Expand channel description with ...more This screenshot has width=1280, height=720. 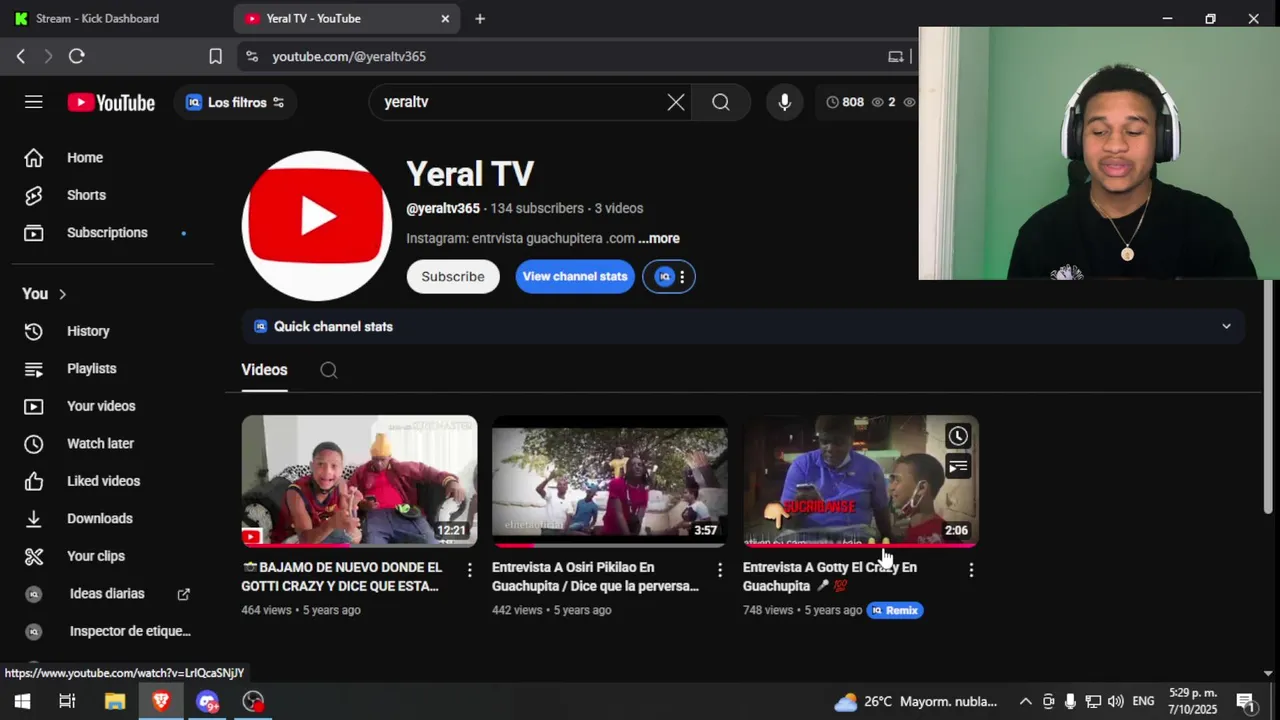click(x=659, y=239)
